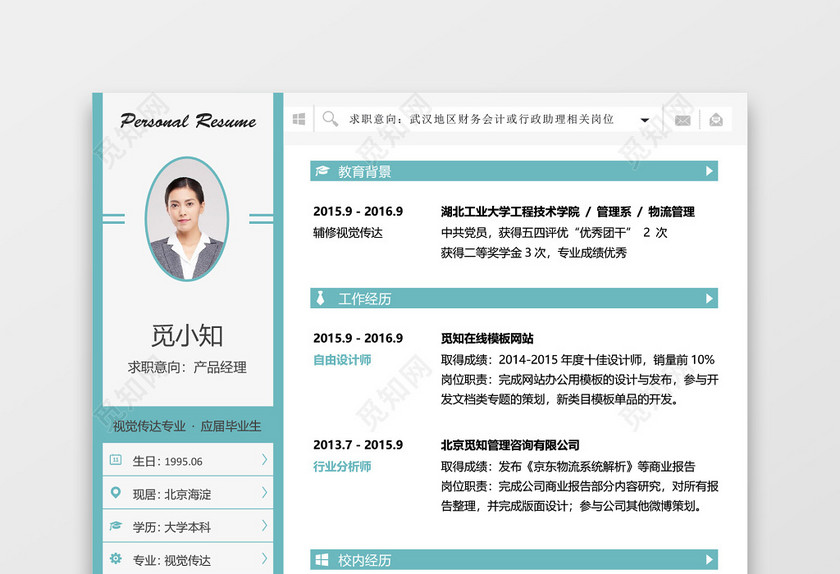This screenshot has height=574, width=840.
Task: Open the 学历: 大学本科 row chevron
Action: pyautogui.click(x=265, y=525)
